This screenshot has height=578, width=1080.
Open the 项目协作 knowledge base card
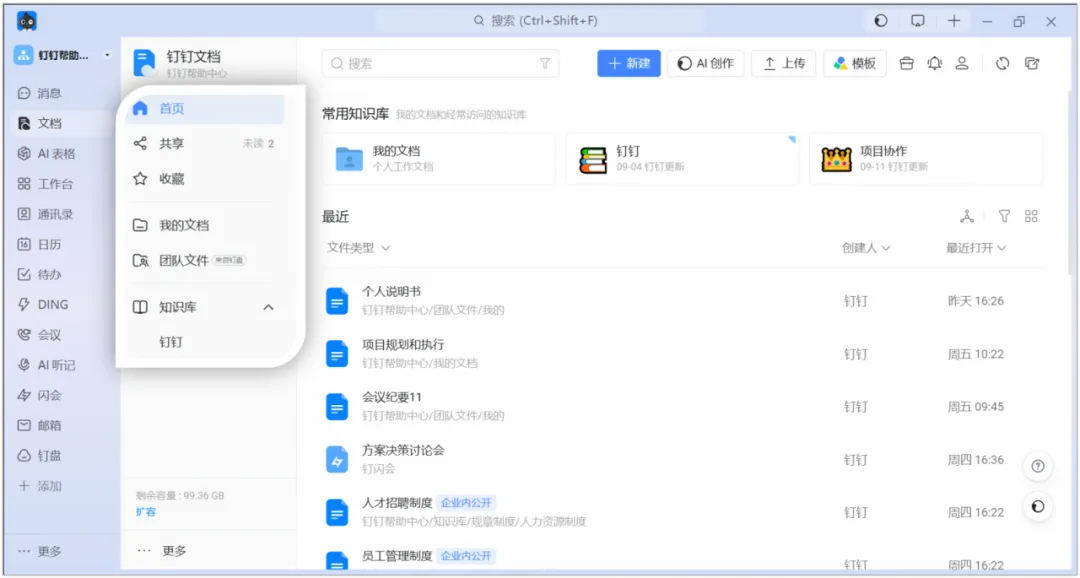point(926,159)
